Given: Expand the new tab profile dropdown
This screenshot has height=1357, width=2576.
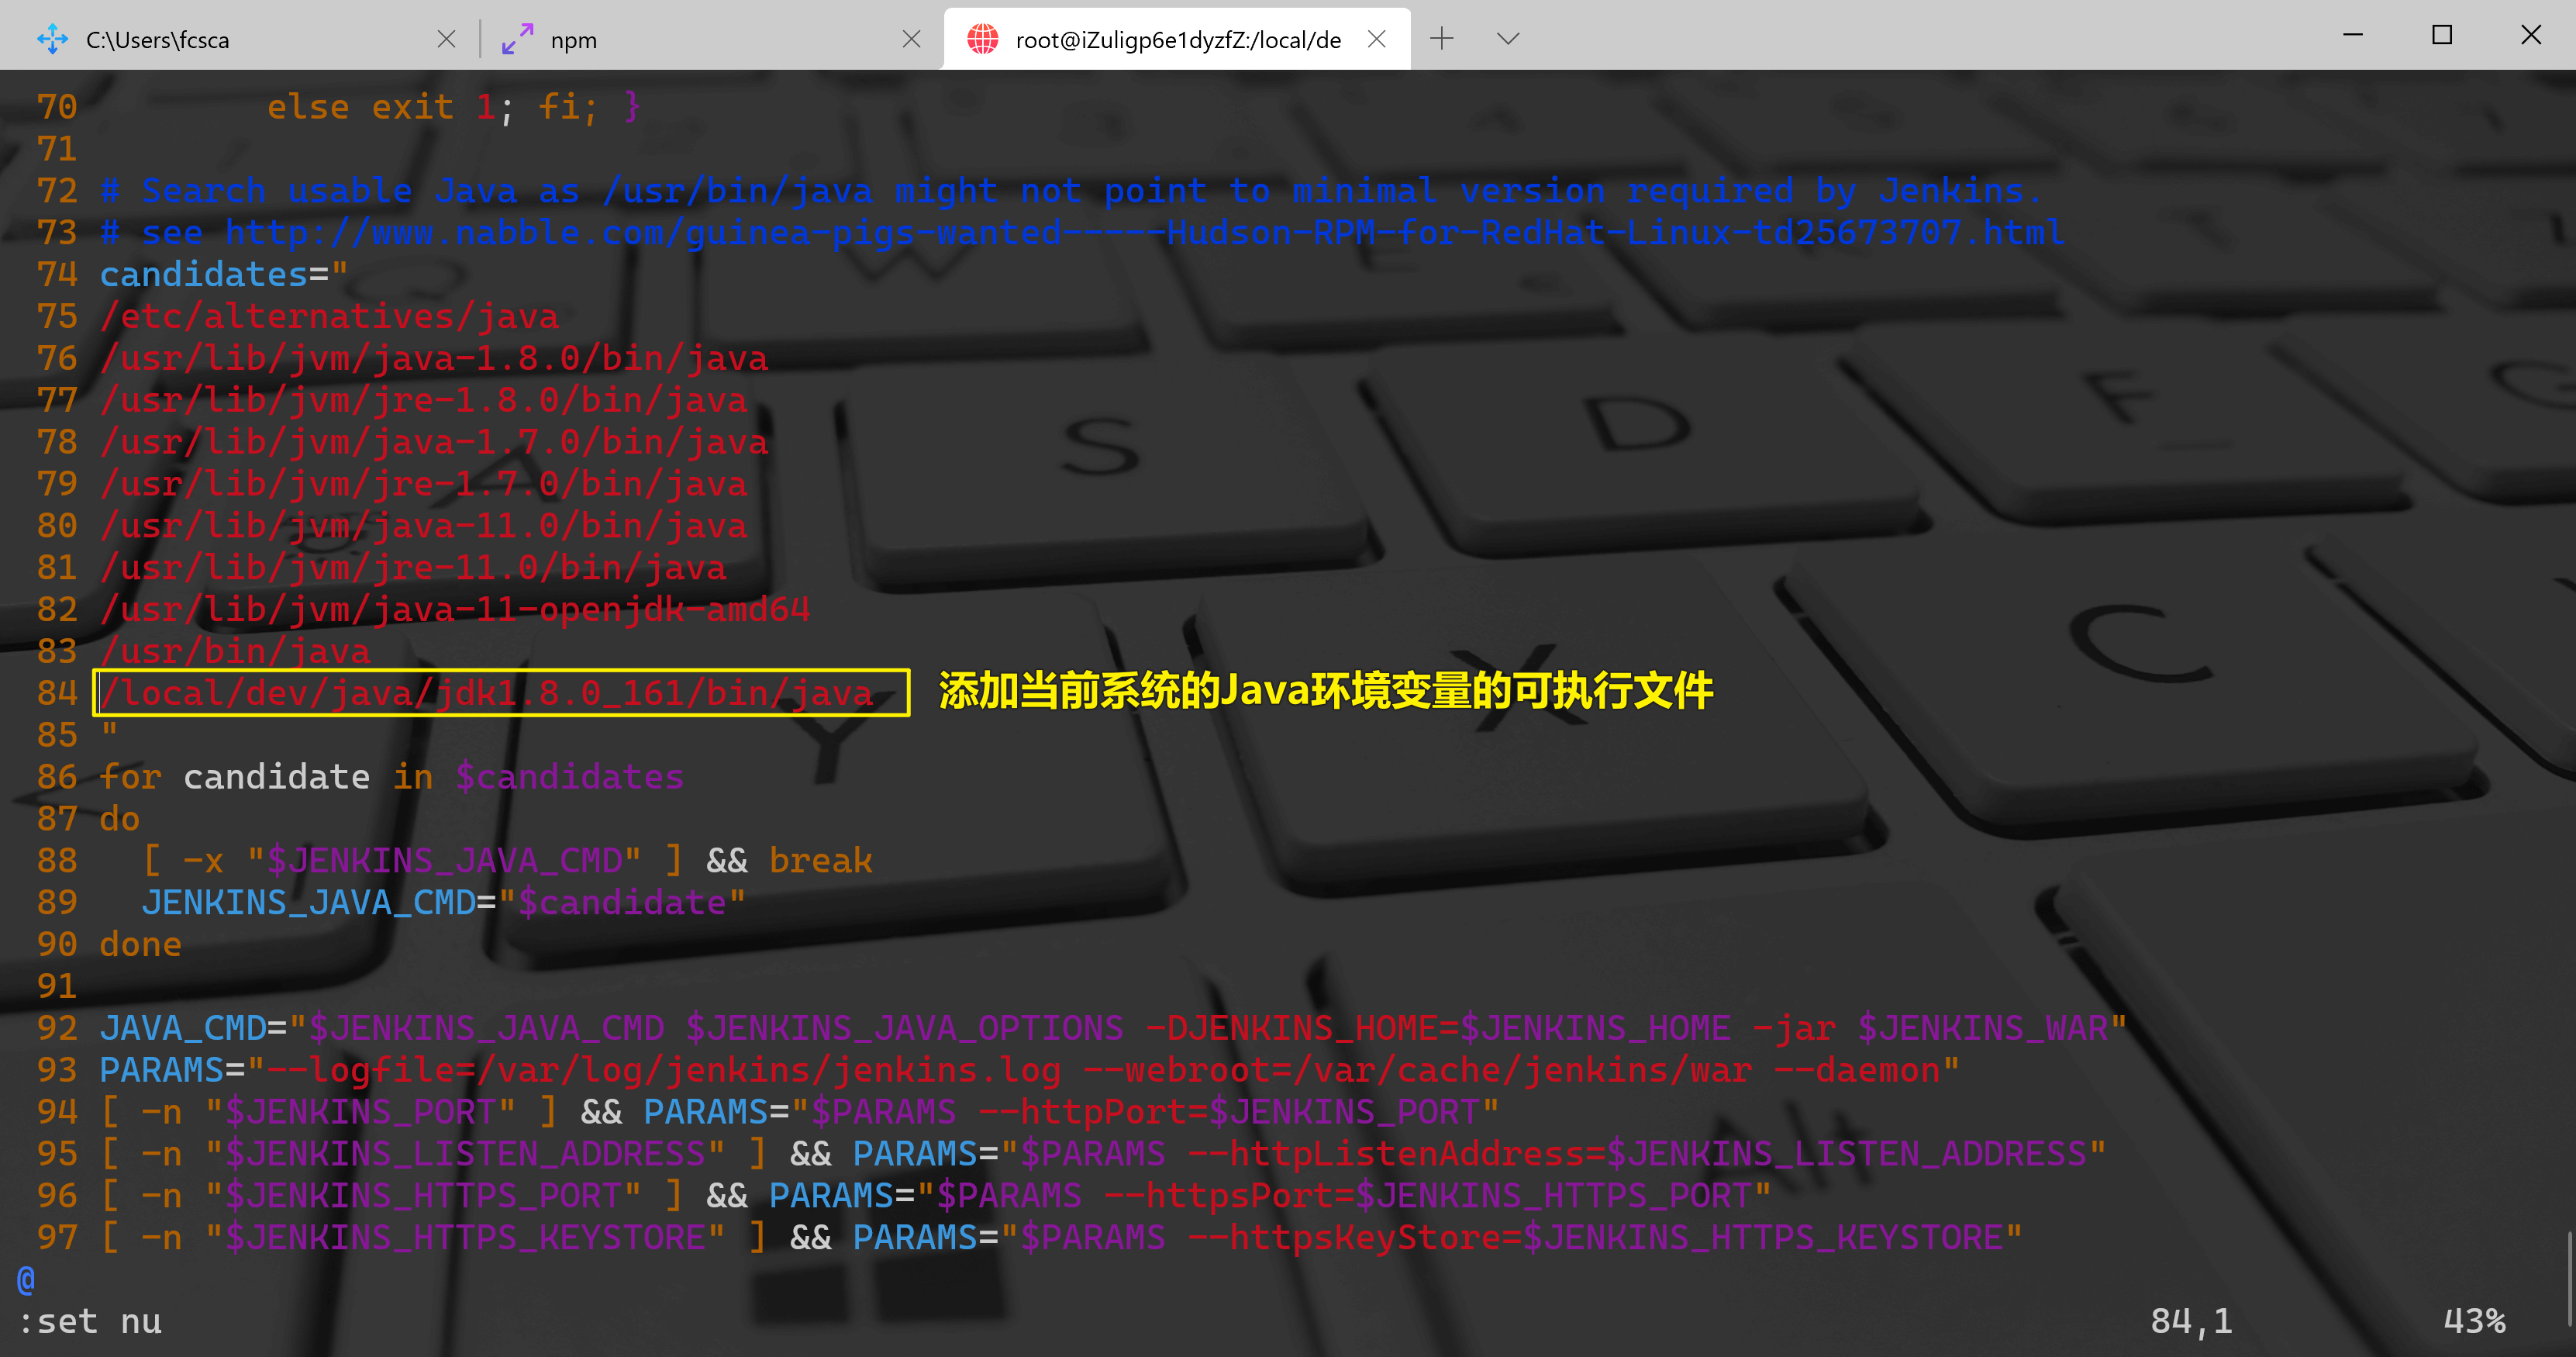Looking at the screenshot, I should [x=1507, y=39].
